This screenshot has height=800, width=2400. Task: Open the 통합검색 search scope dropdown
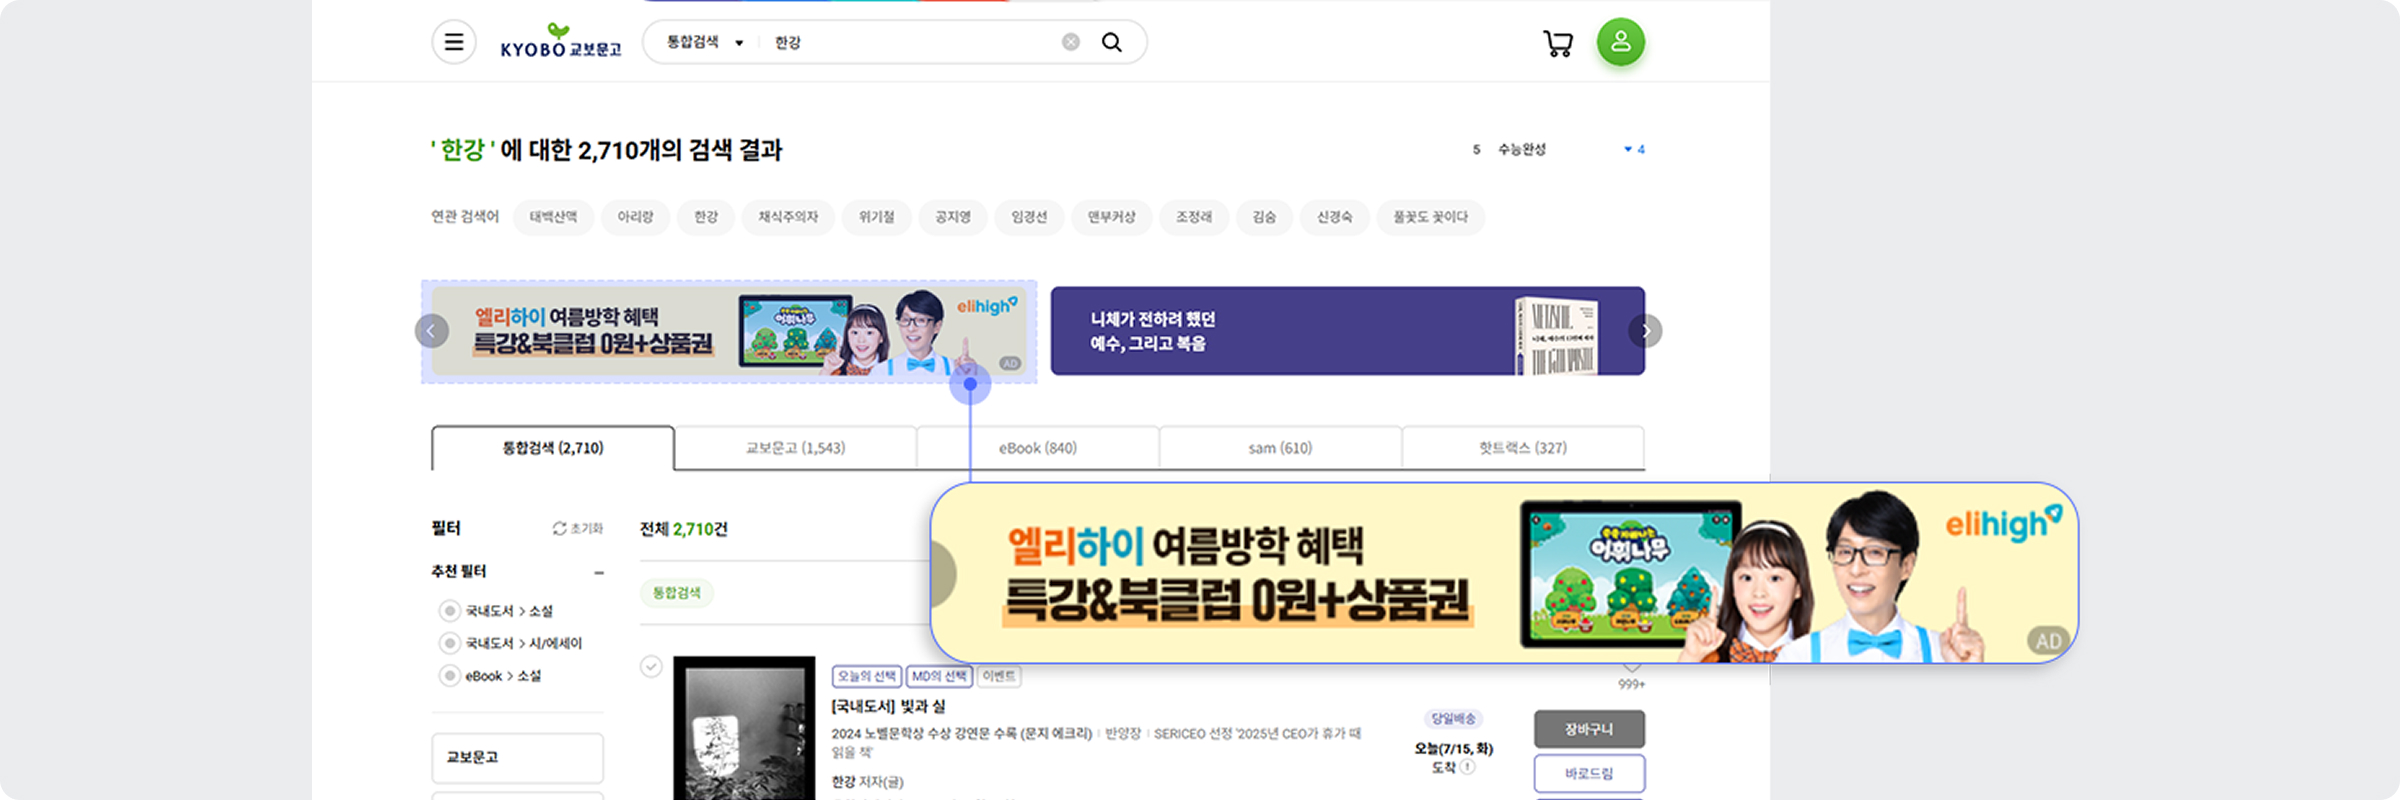(x=705, y=42)
